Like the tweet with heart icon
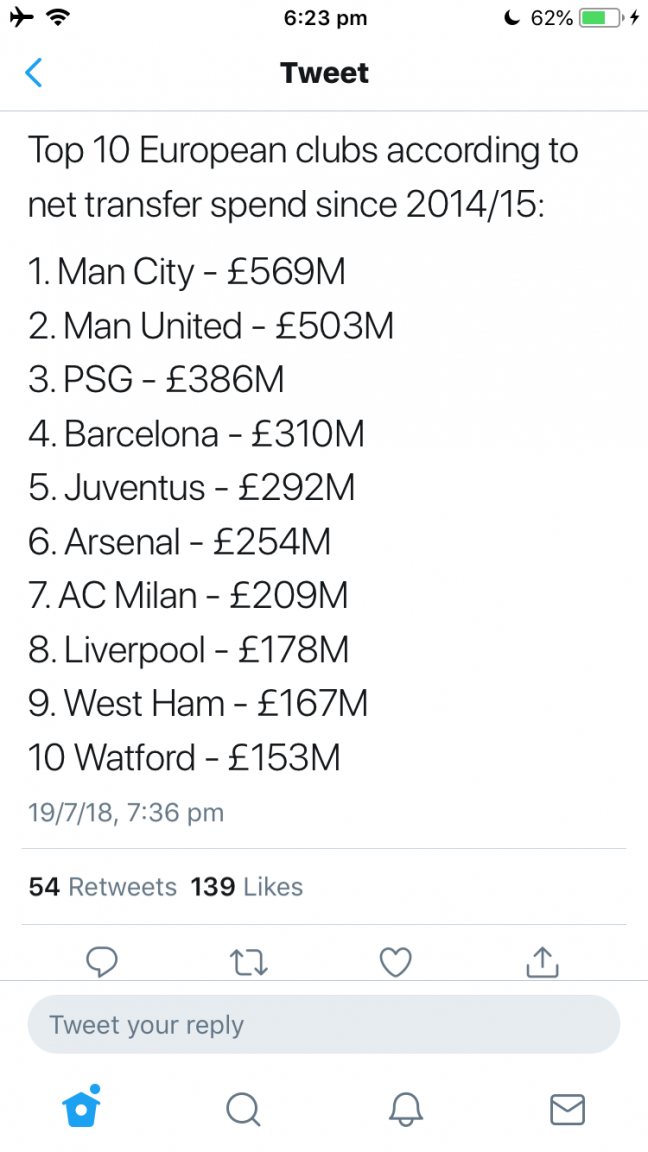This screenshot has height=1152, width=648. click(395, 962)
